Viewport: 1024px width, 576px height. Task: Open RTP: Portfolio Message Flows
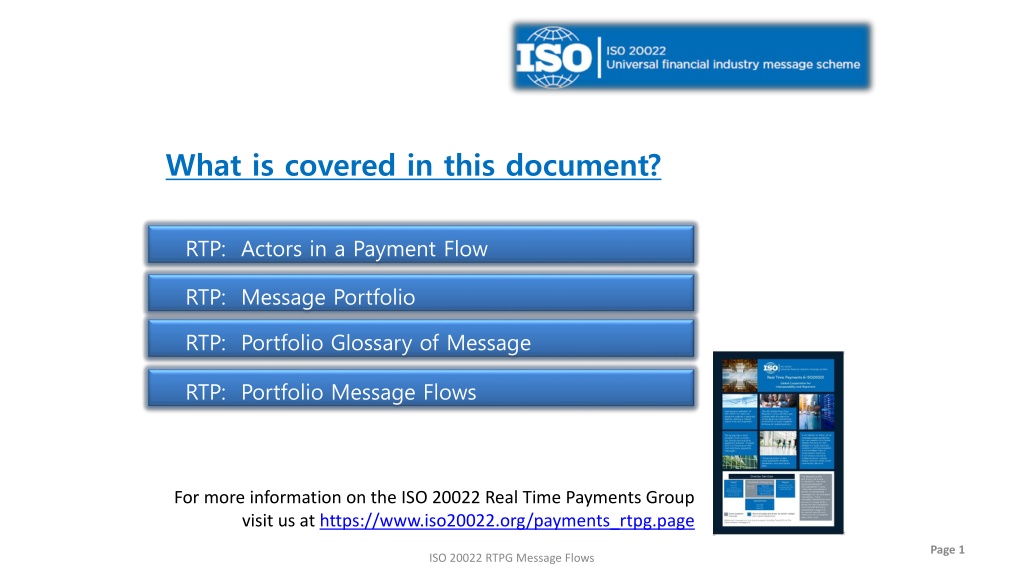(x=421, y=389)
